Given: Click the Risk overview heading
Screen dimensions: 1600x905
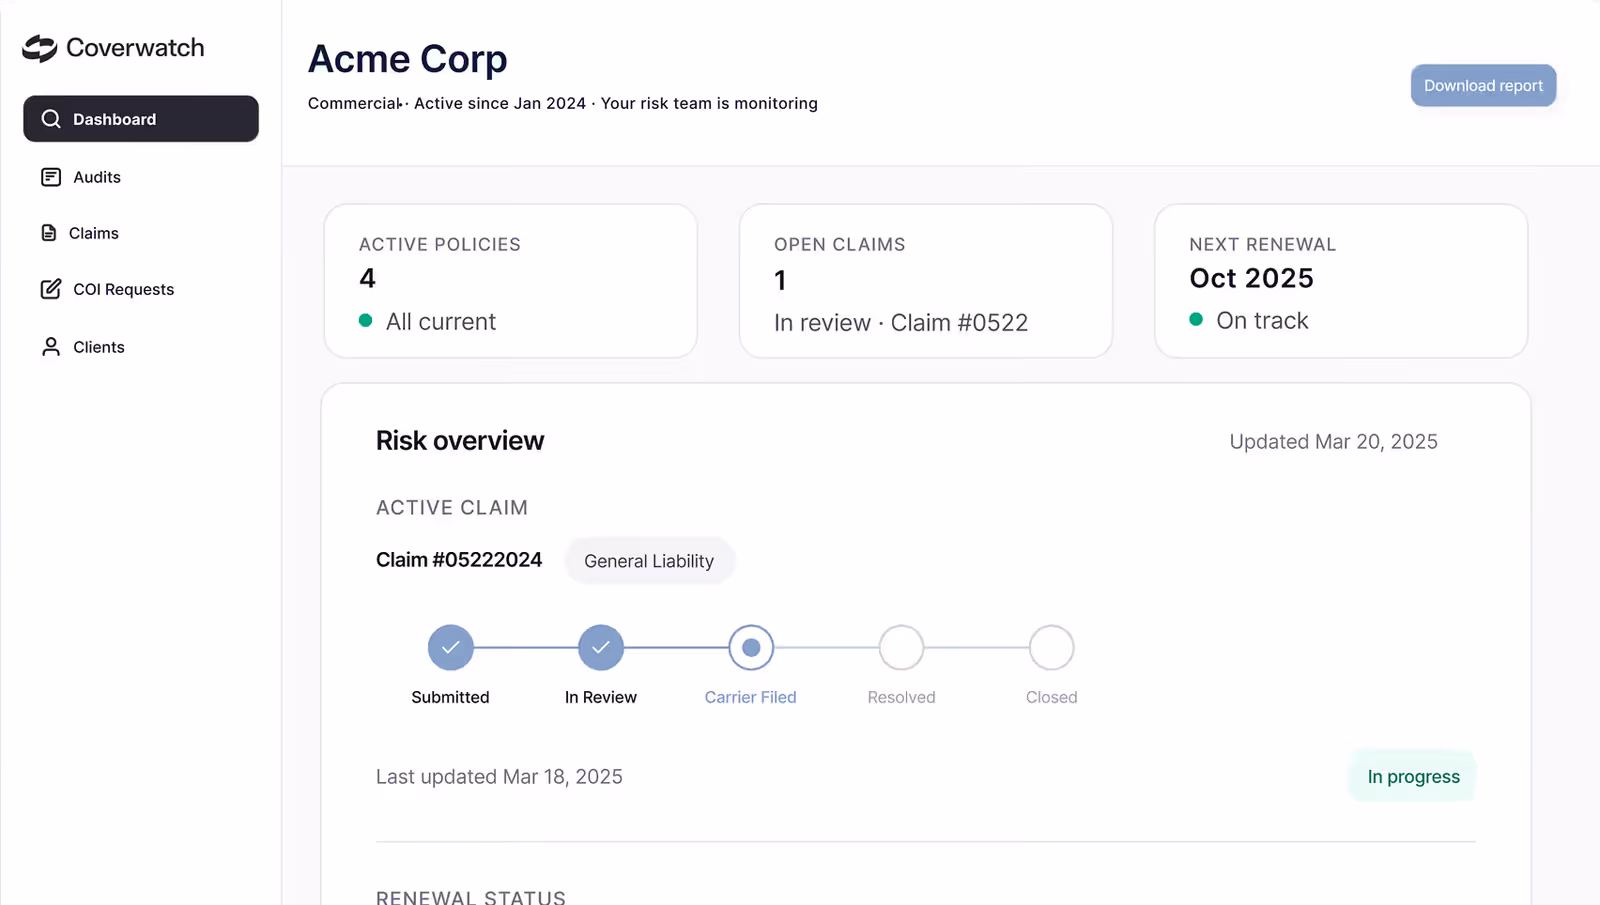Looking at the screenshot, I should [460, 441].
